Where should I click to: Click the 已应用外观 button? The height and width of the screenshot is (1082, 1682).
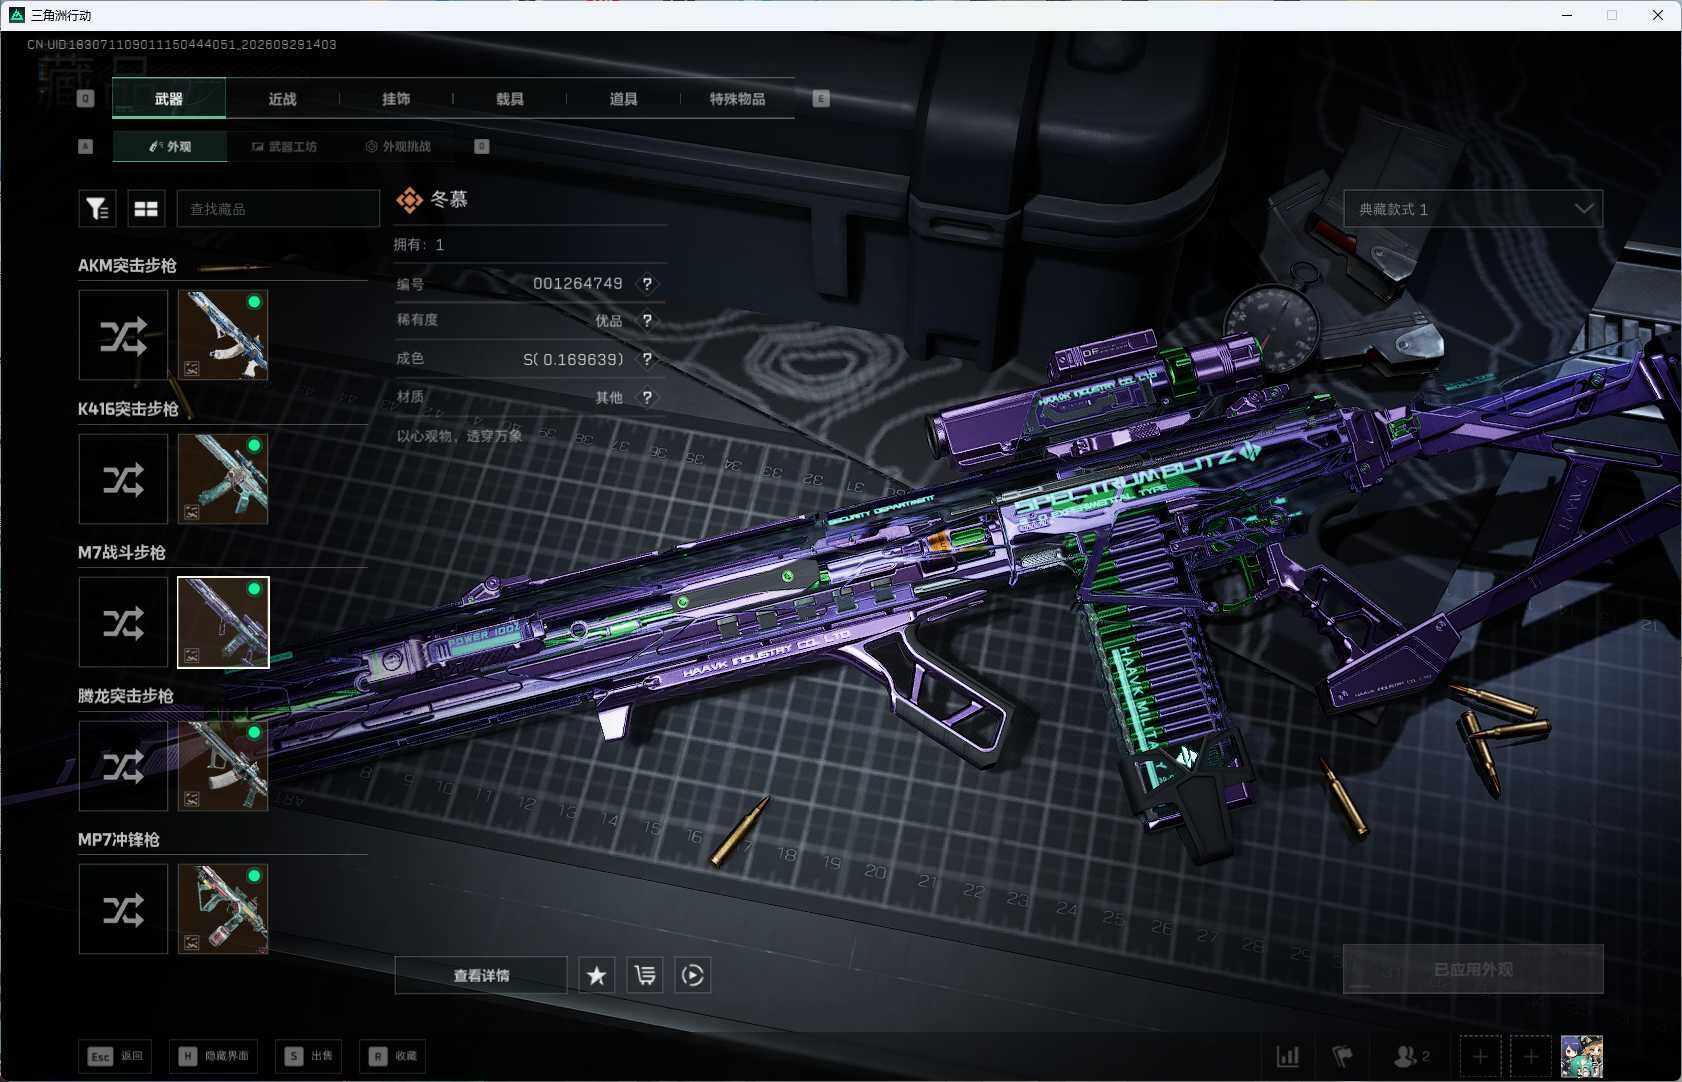pyautogui.click(x=1473, y=969)
